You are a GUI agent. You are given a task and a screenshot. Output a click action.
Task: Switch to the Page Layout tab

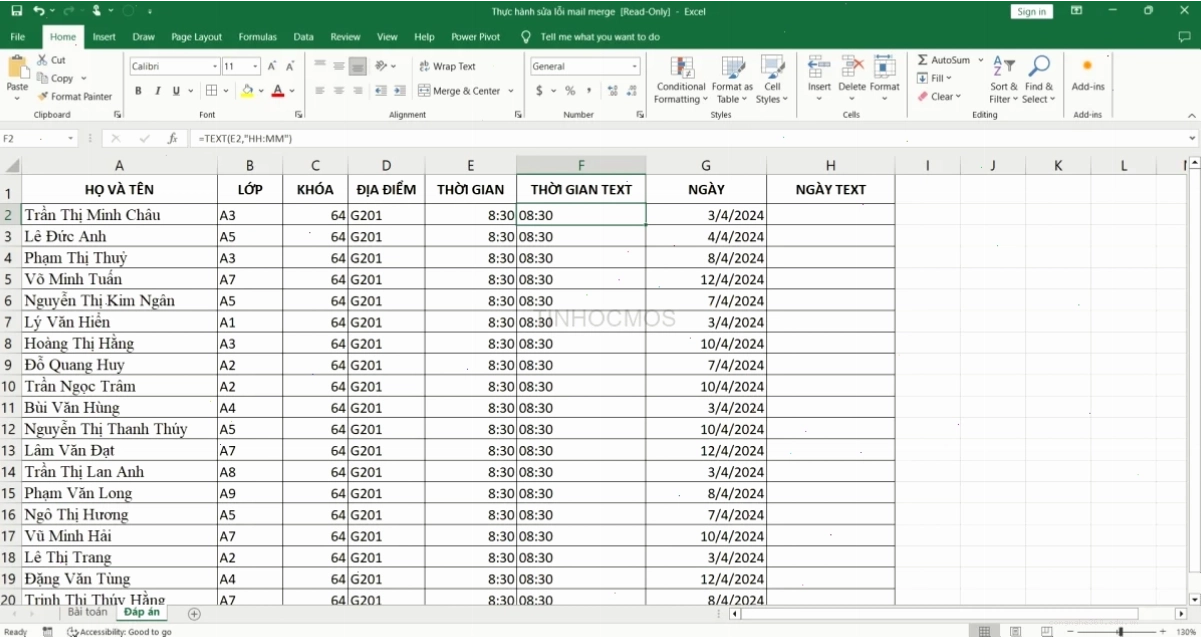[x=197, y=37]
